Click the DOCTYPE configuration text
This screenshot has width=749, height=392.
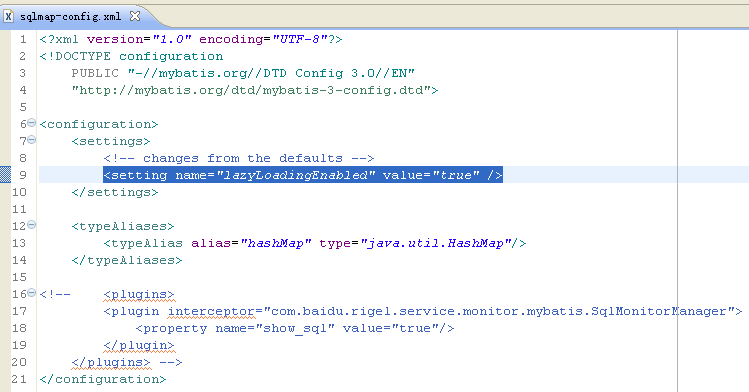131,56
